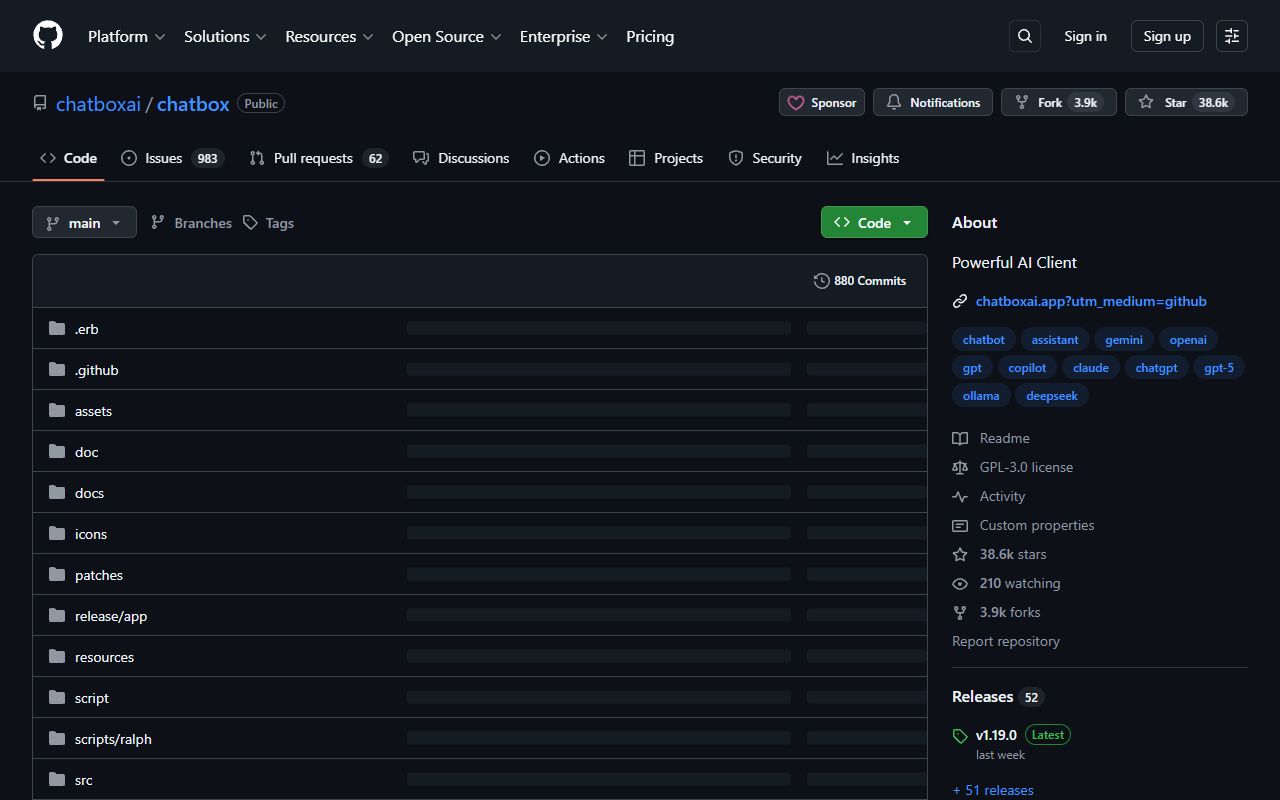
Task: Click the tag icon beside v1.19.0
Action: coord(960,735)
